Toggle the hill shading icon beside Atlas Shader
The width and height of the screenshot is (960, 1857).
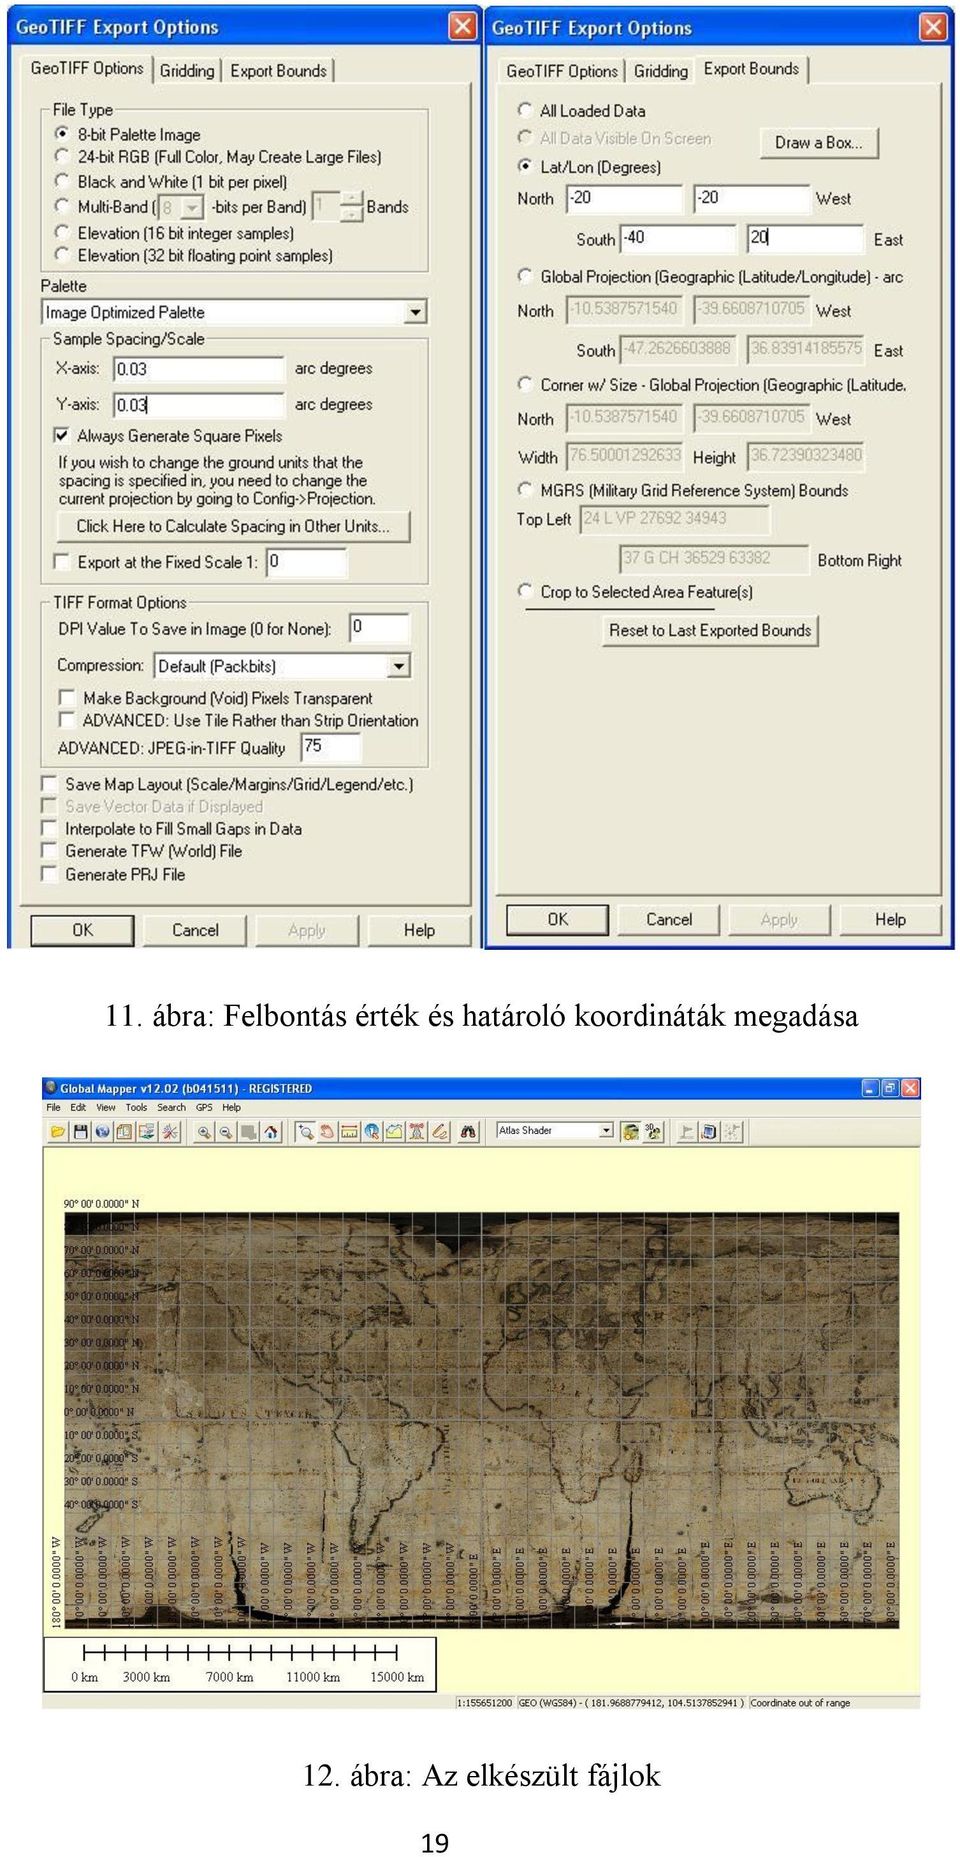point(630,1131)
